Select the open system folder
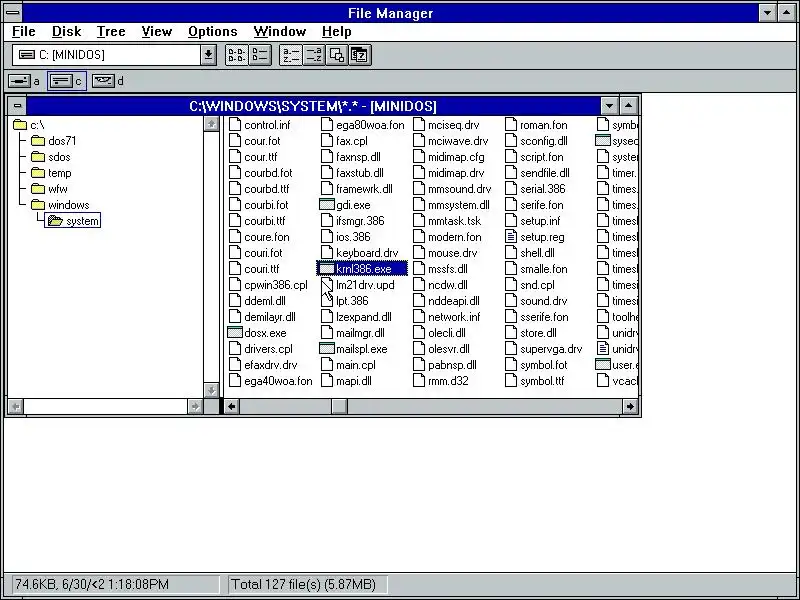The image size is (800, 600). pos(72,221)
